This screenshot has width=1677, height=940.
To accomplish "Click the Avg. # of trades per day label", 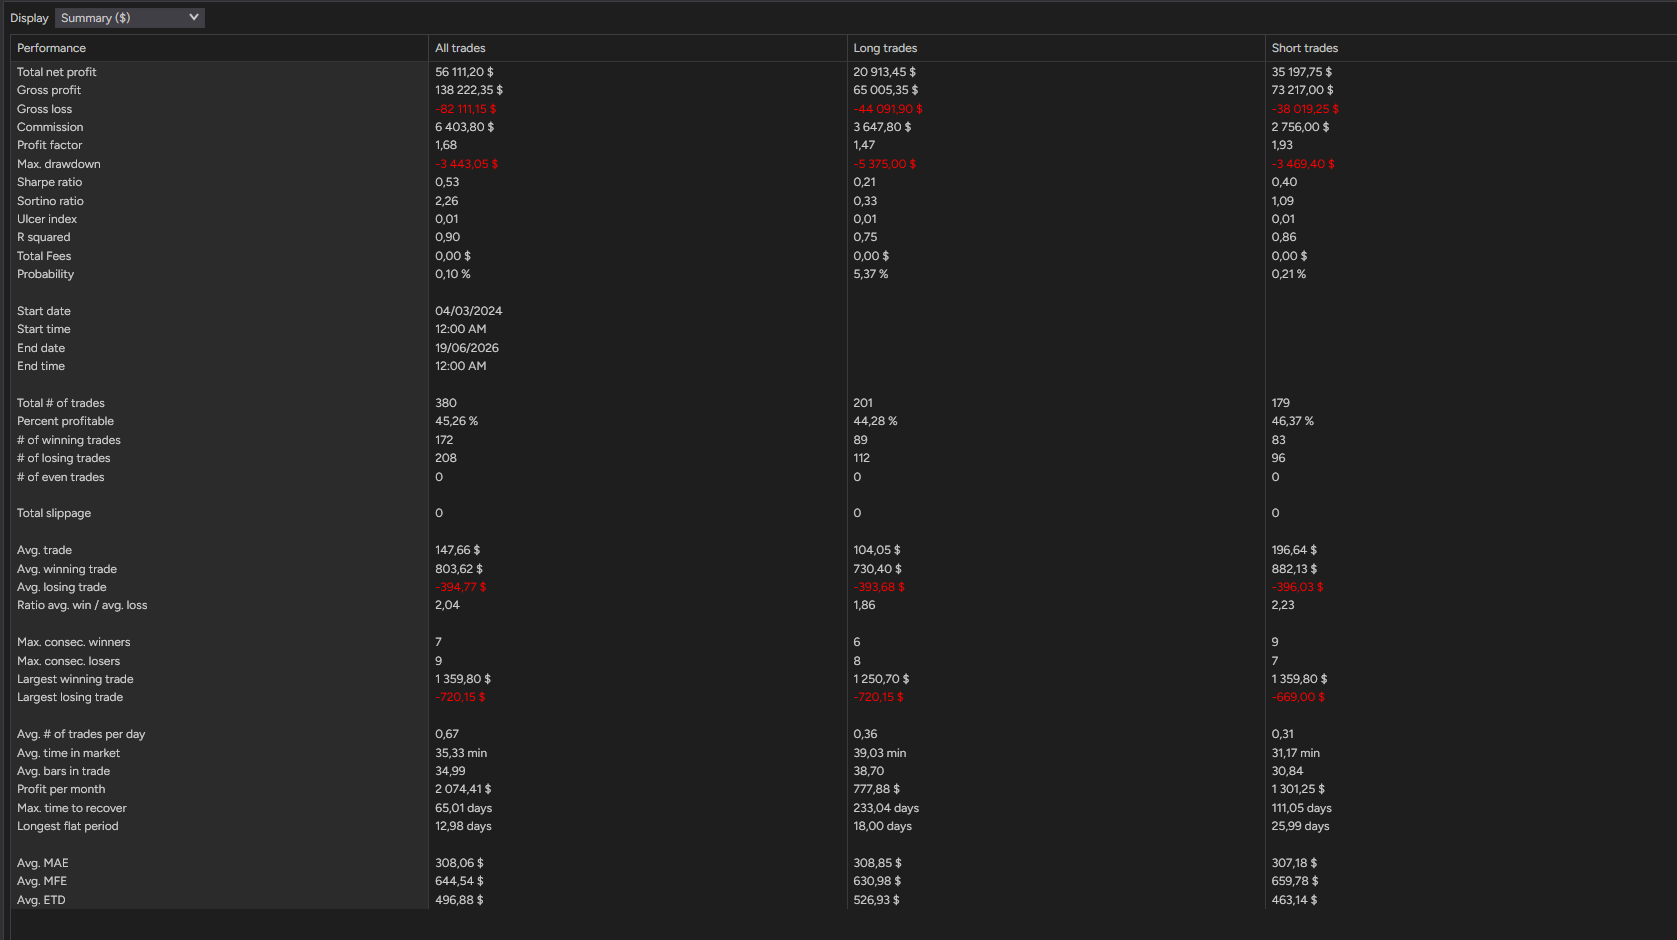I will point(81,734).
